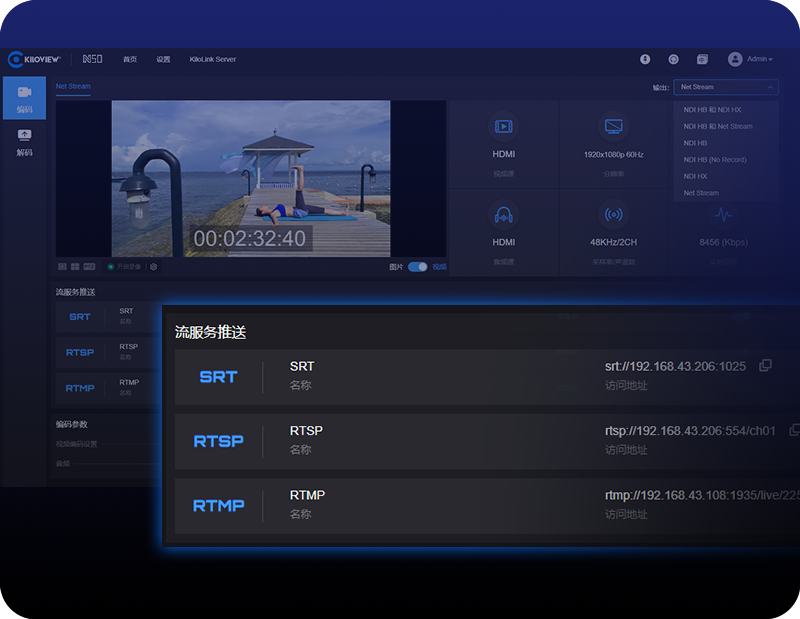Click the download icon in top bar
800x619 pixels.
click(x=645, y=59)
